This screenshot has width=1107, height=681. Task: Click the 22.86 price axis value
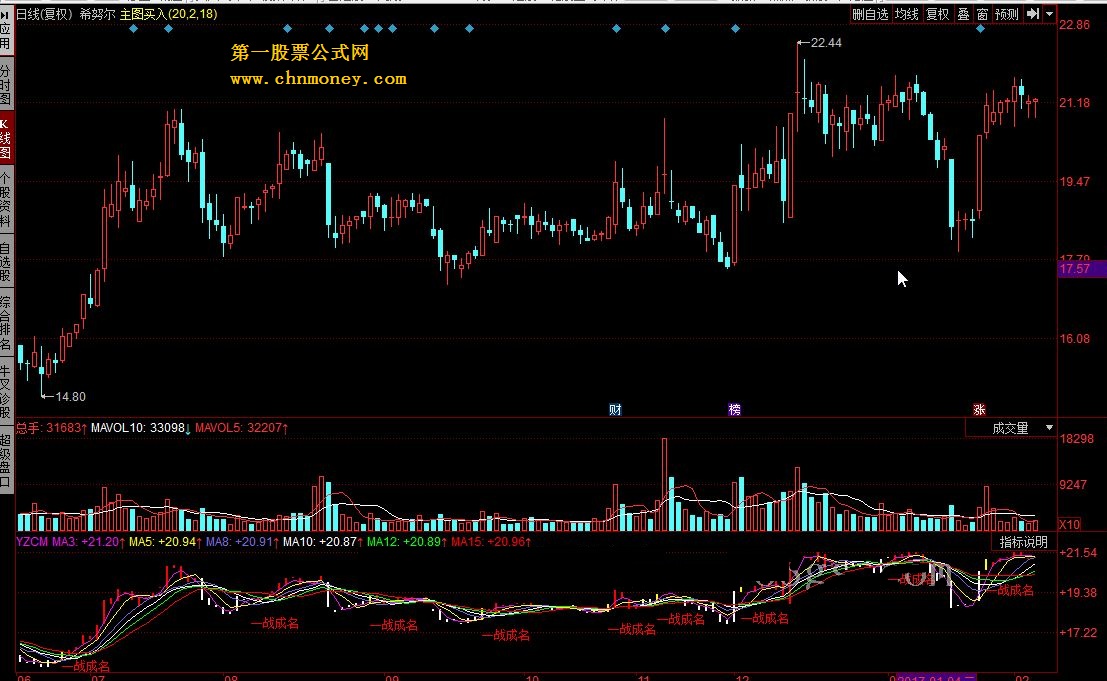point(1075,25)
